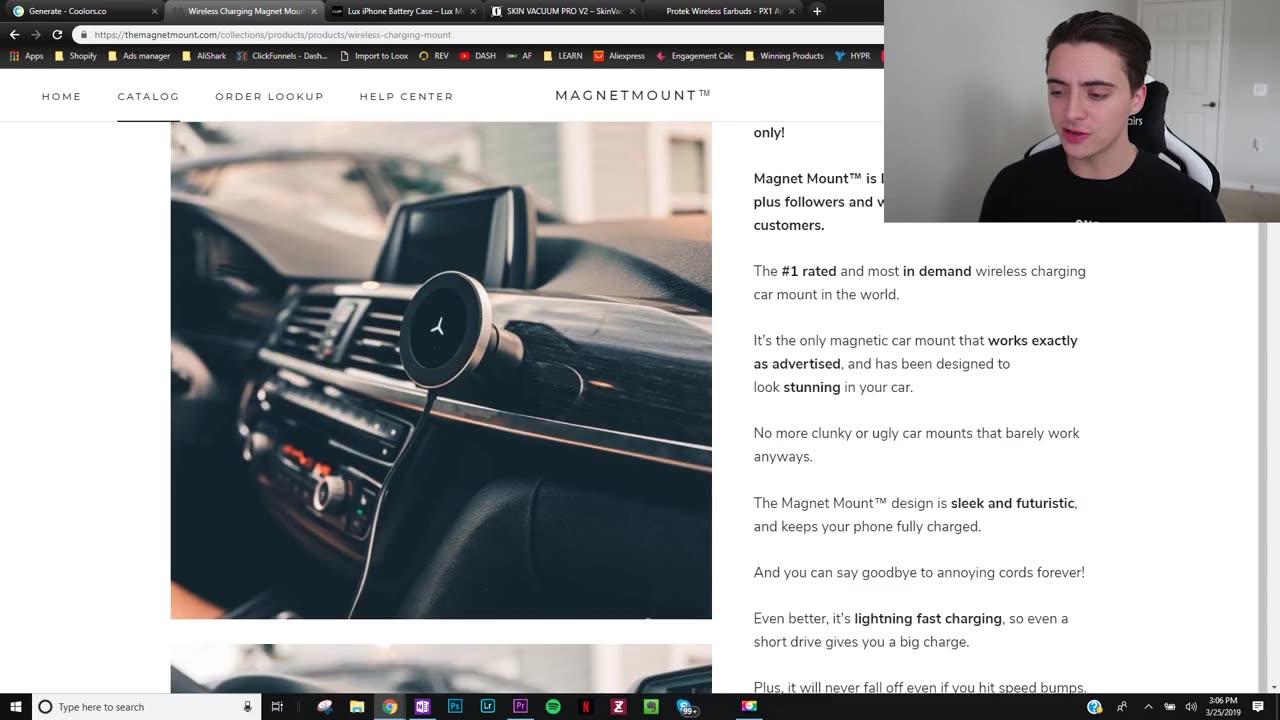
Task: Click the '#1 rated' bold text
Action: point(809,271)
